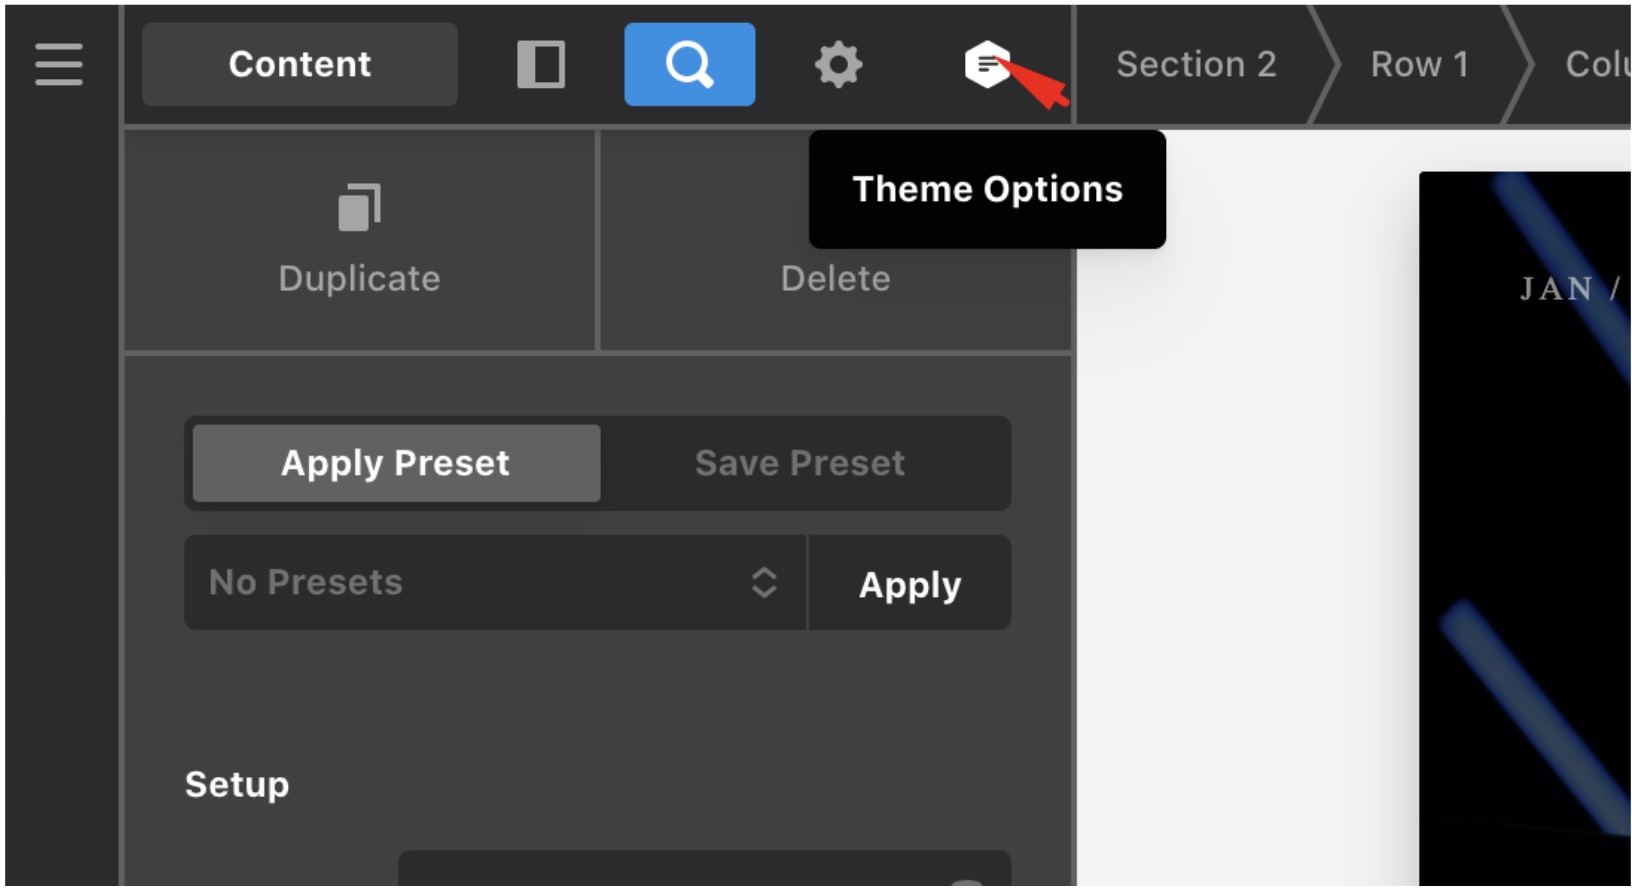Go to Row 1 breadcrumb
1632x890 pixels.
click(1419, 64)
